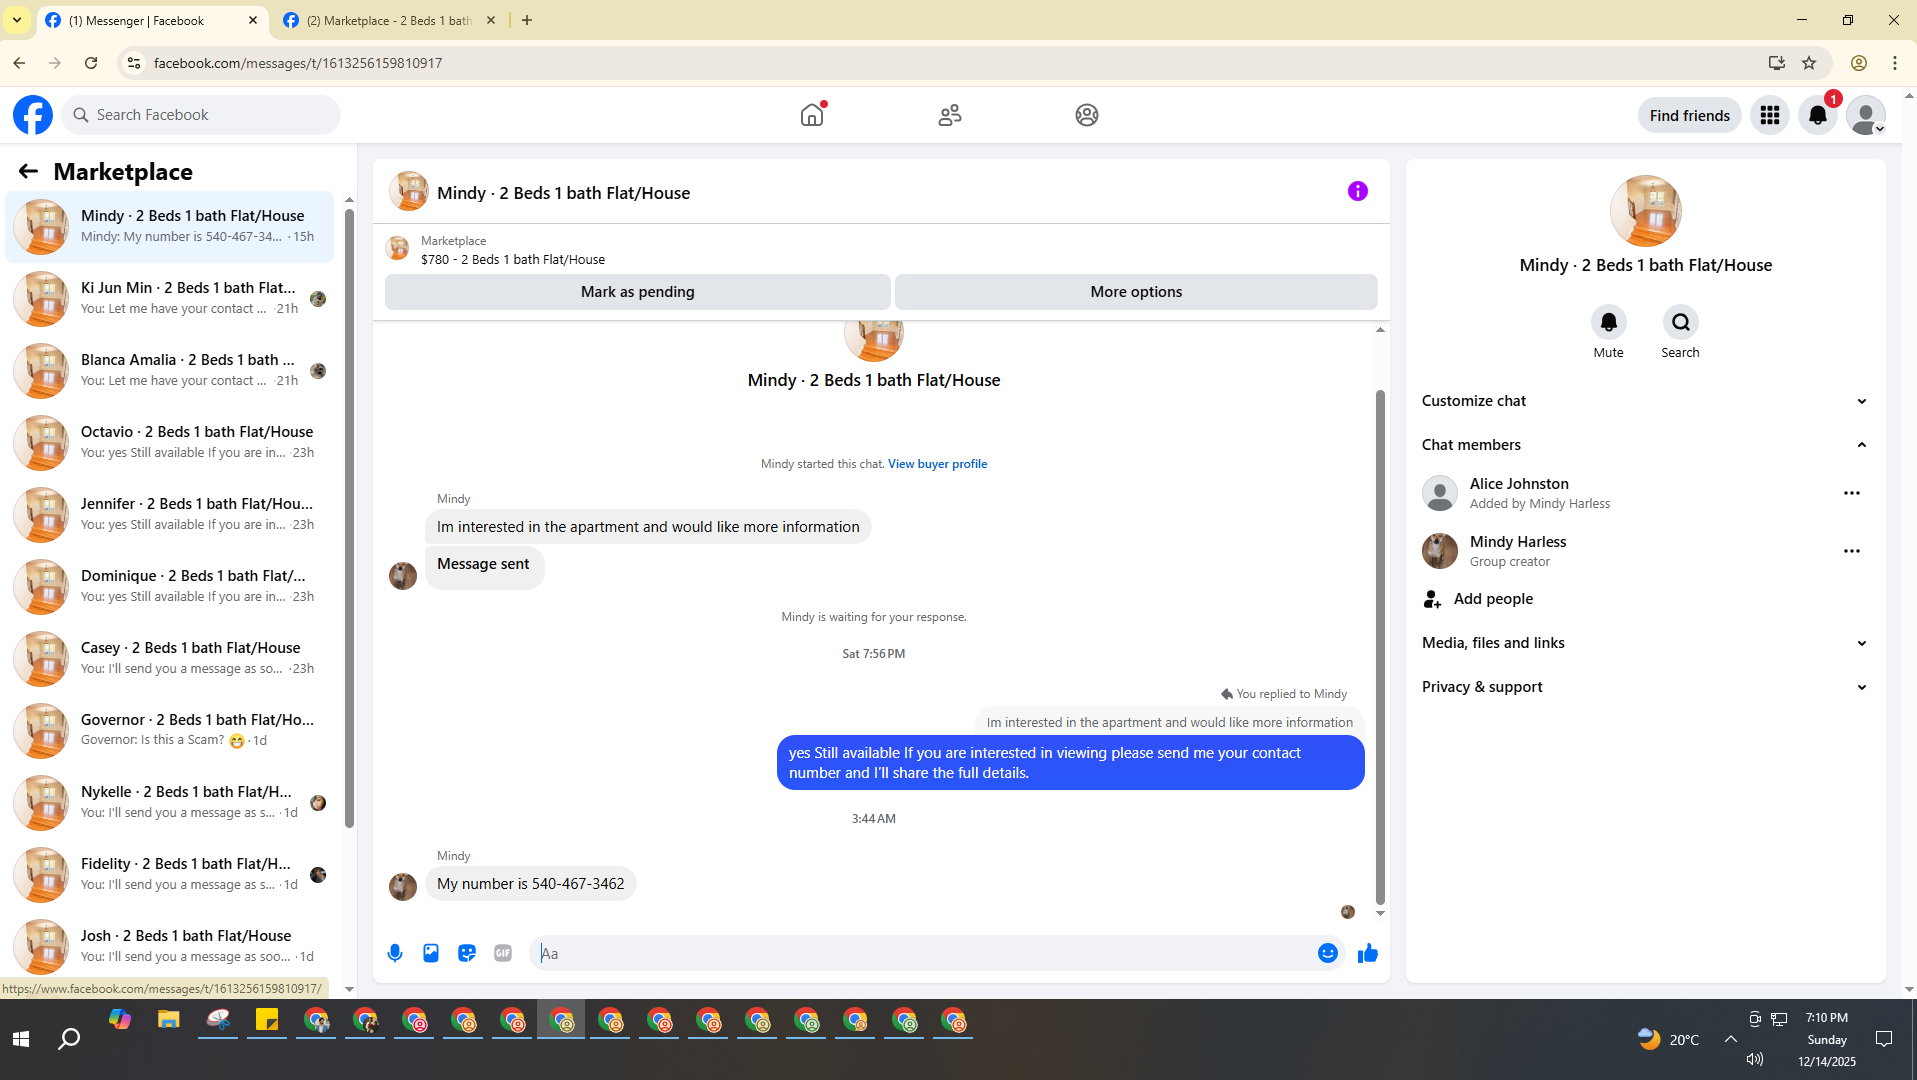Click More options button

click(x=1136, y=292)
